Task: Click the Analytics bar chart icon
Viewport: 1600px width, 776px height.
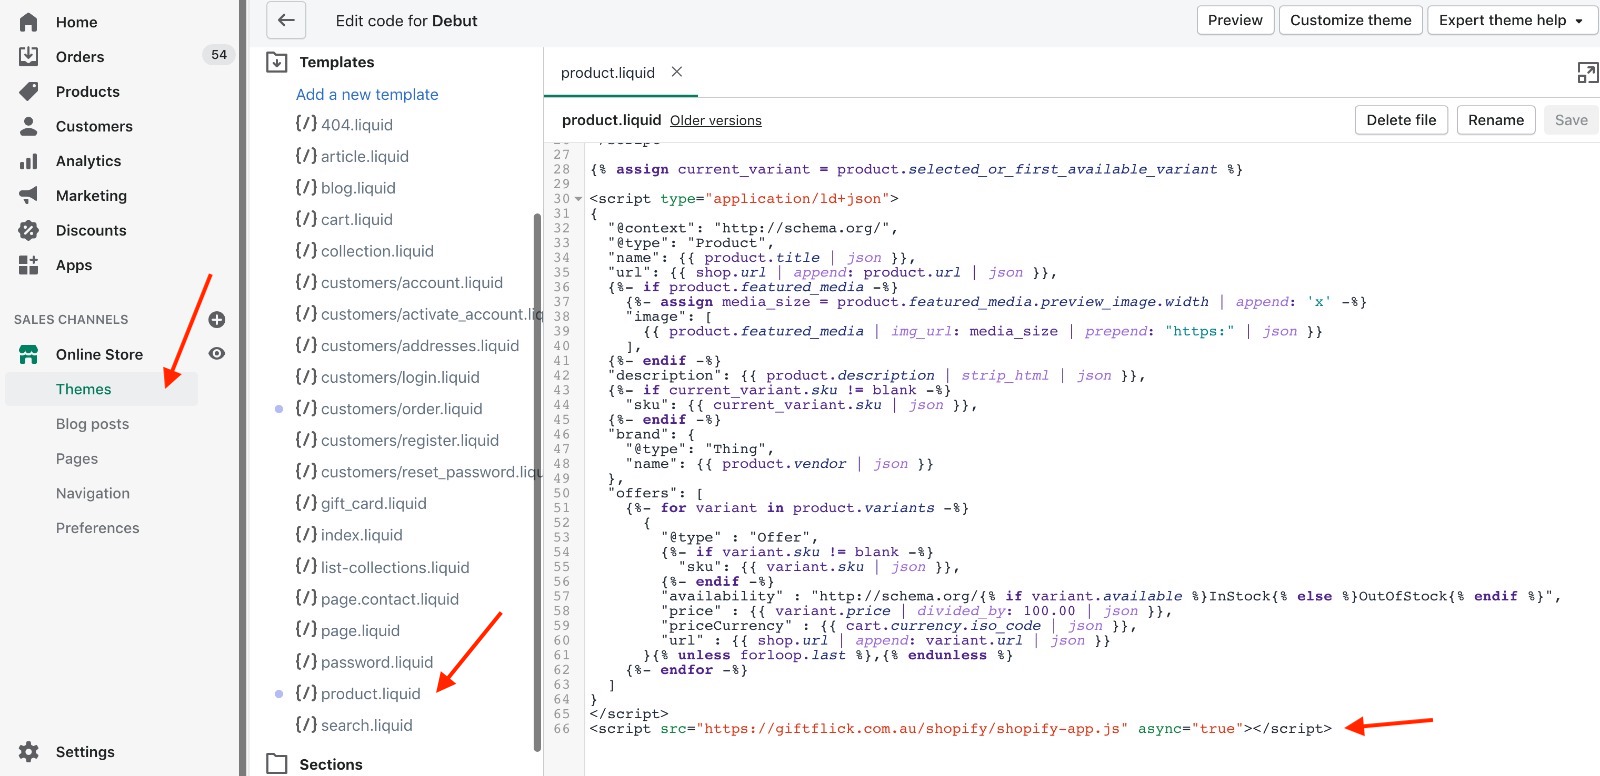Action: tap(29, 161)
